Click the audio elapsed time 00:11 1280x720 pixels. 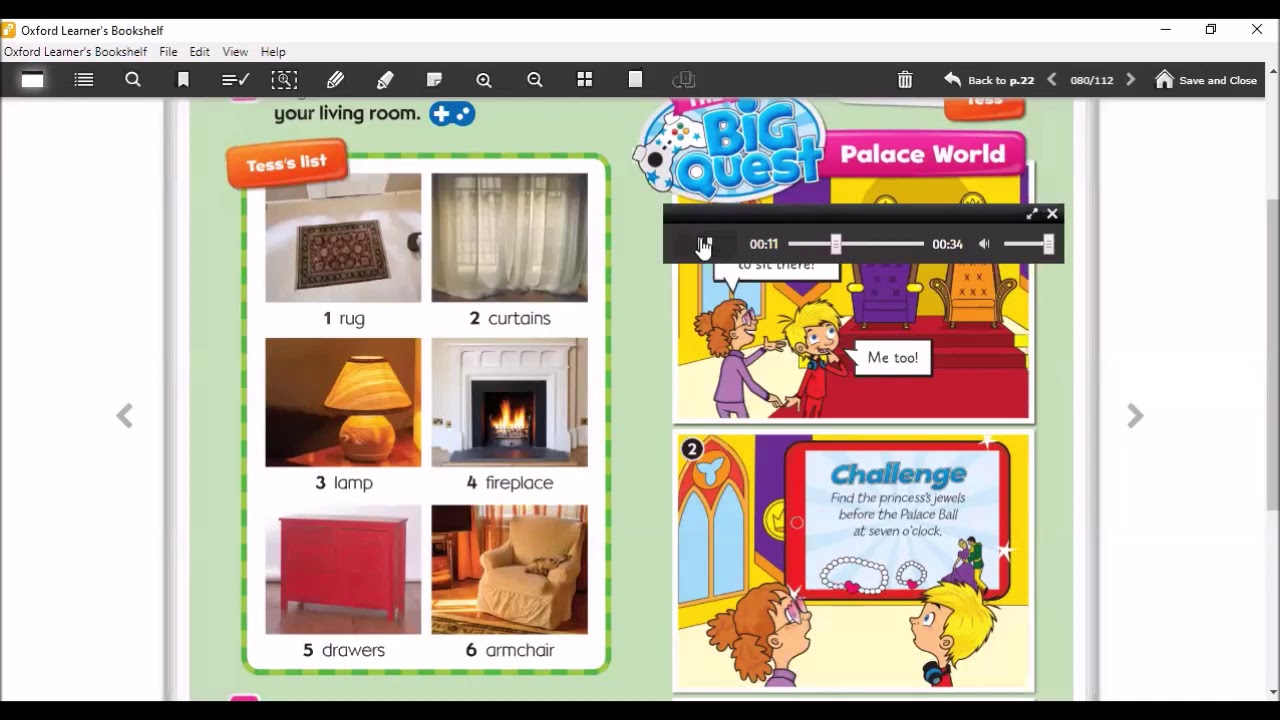764,244
